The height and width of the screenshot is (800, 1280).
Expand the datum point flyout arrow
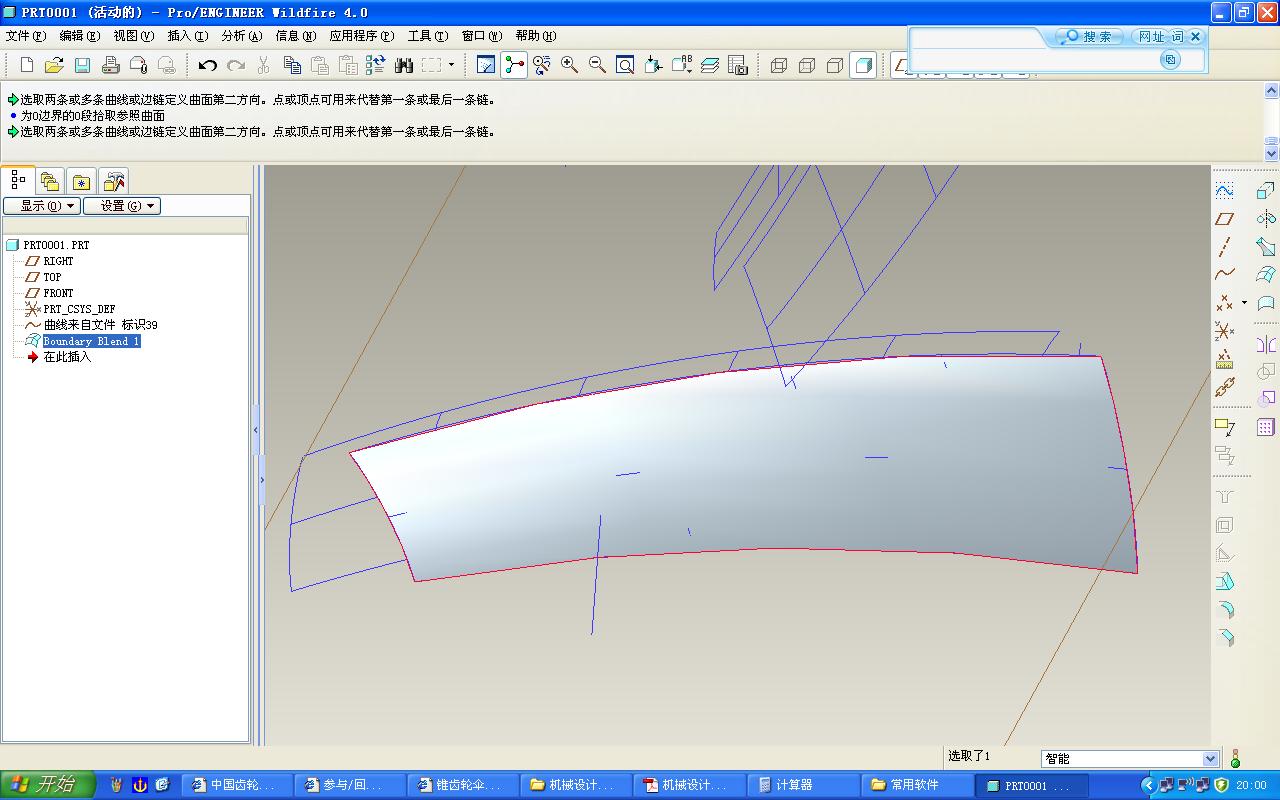coord(1244,302)
